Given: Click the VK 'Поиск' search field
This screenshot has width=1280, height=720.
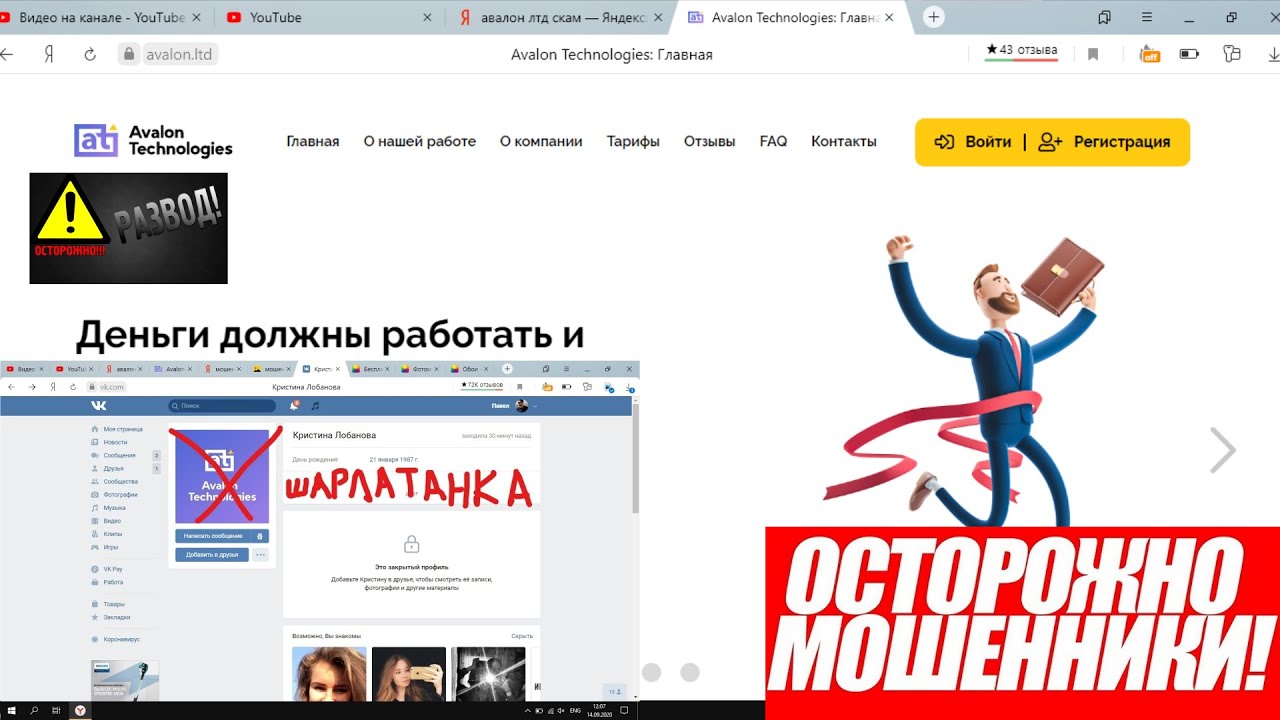Looking at the screenshot, I should coord(222,406).
